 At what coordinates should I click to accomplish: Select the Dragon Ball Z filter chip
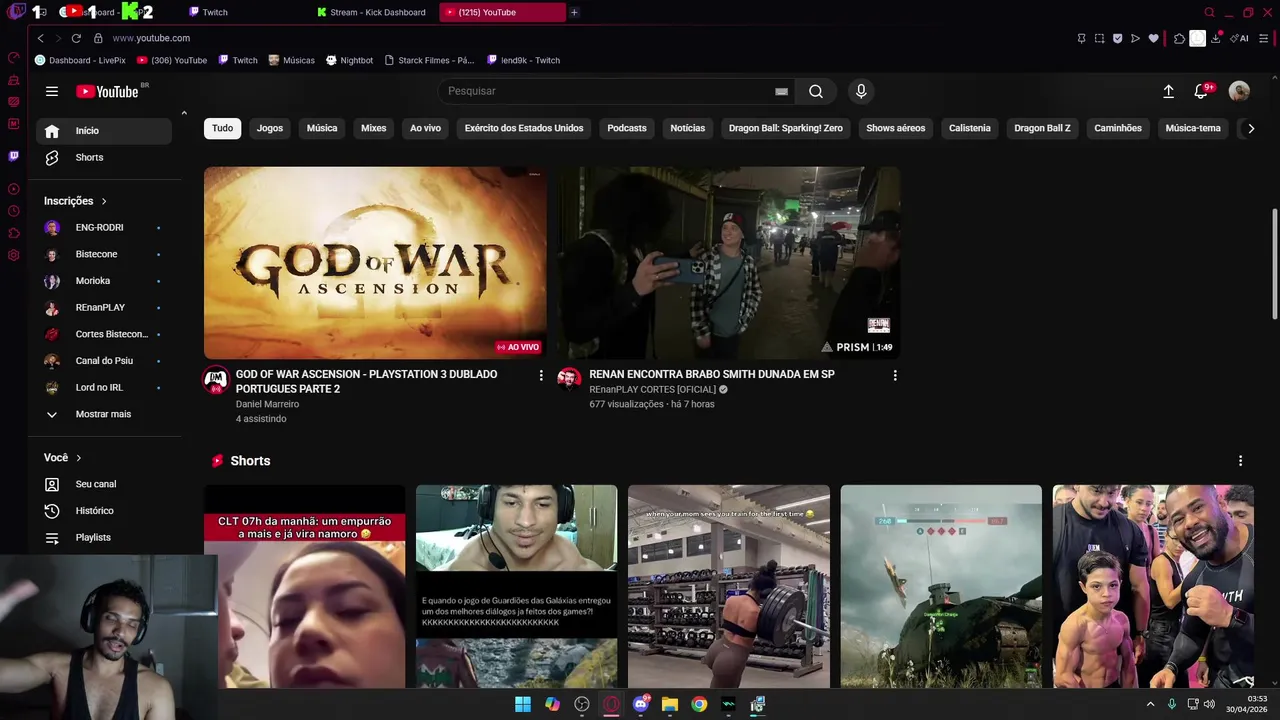1042,128
